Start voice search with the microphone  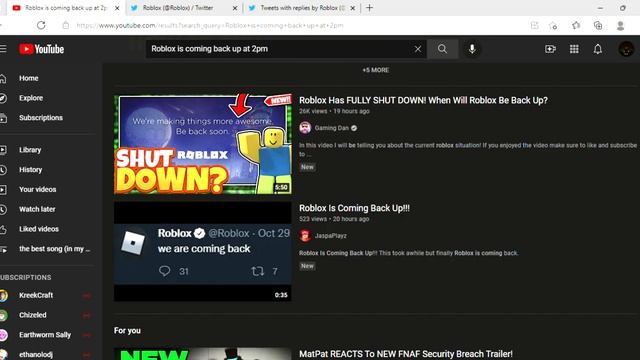coord(472,49)
